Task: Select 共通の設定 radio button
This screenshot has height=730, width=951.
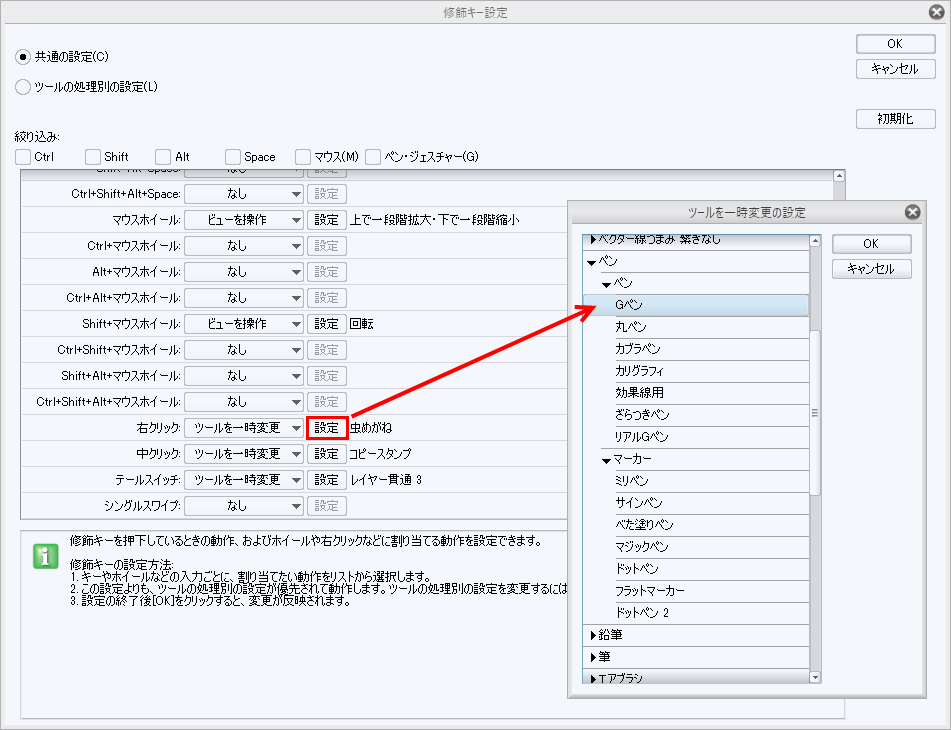Action: (23, 56)
